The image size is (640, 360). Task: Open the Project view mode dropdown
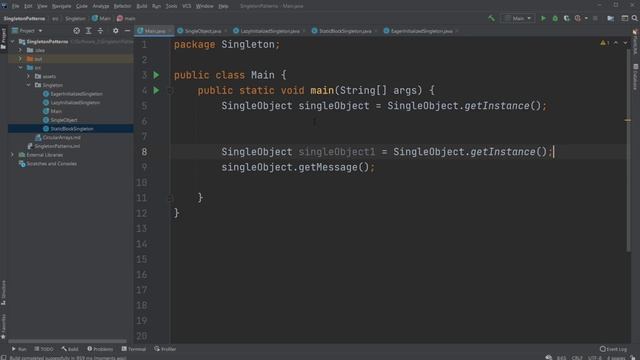point(27,31)
